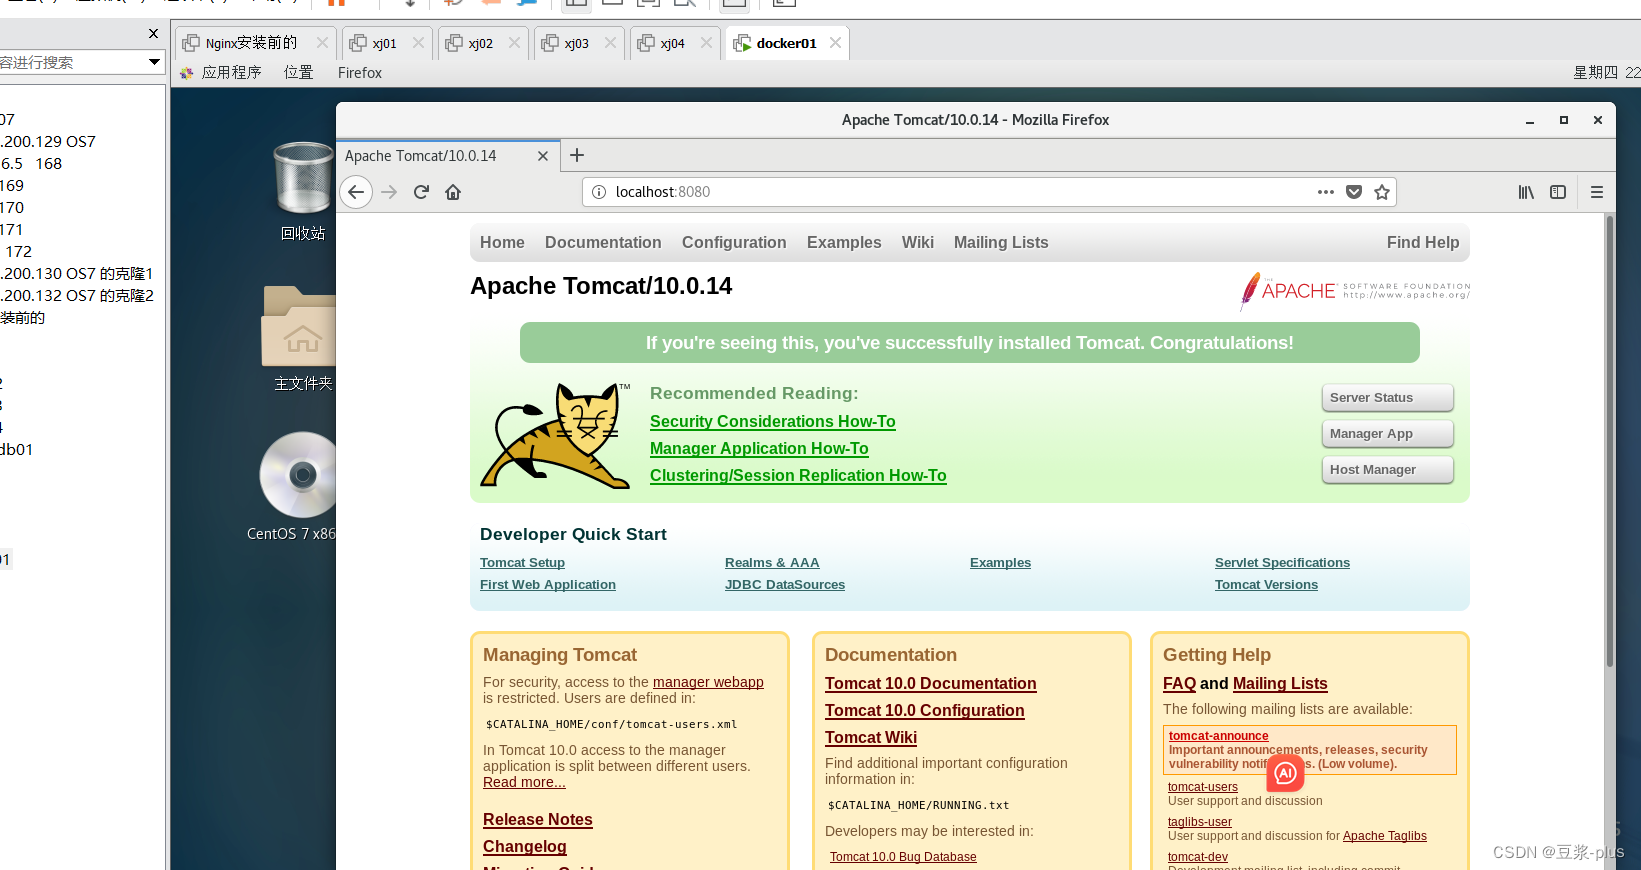Close the xj01 VM tab
This screenshot has width=1641, height=870.
pos(418,42)
